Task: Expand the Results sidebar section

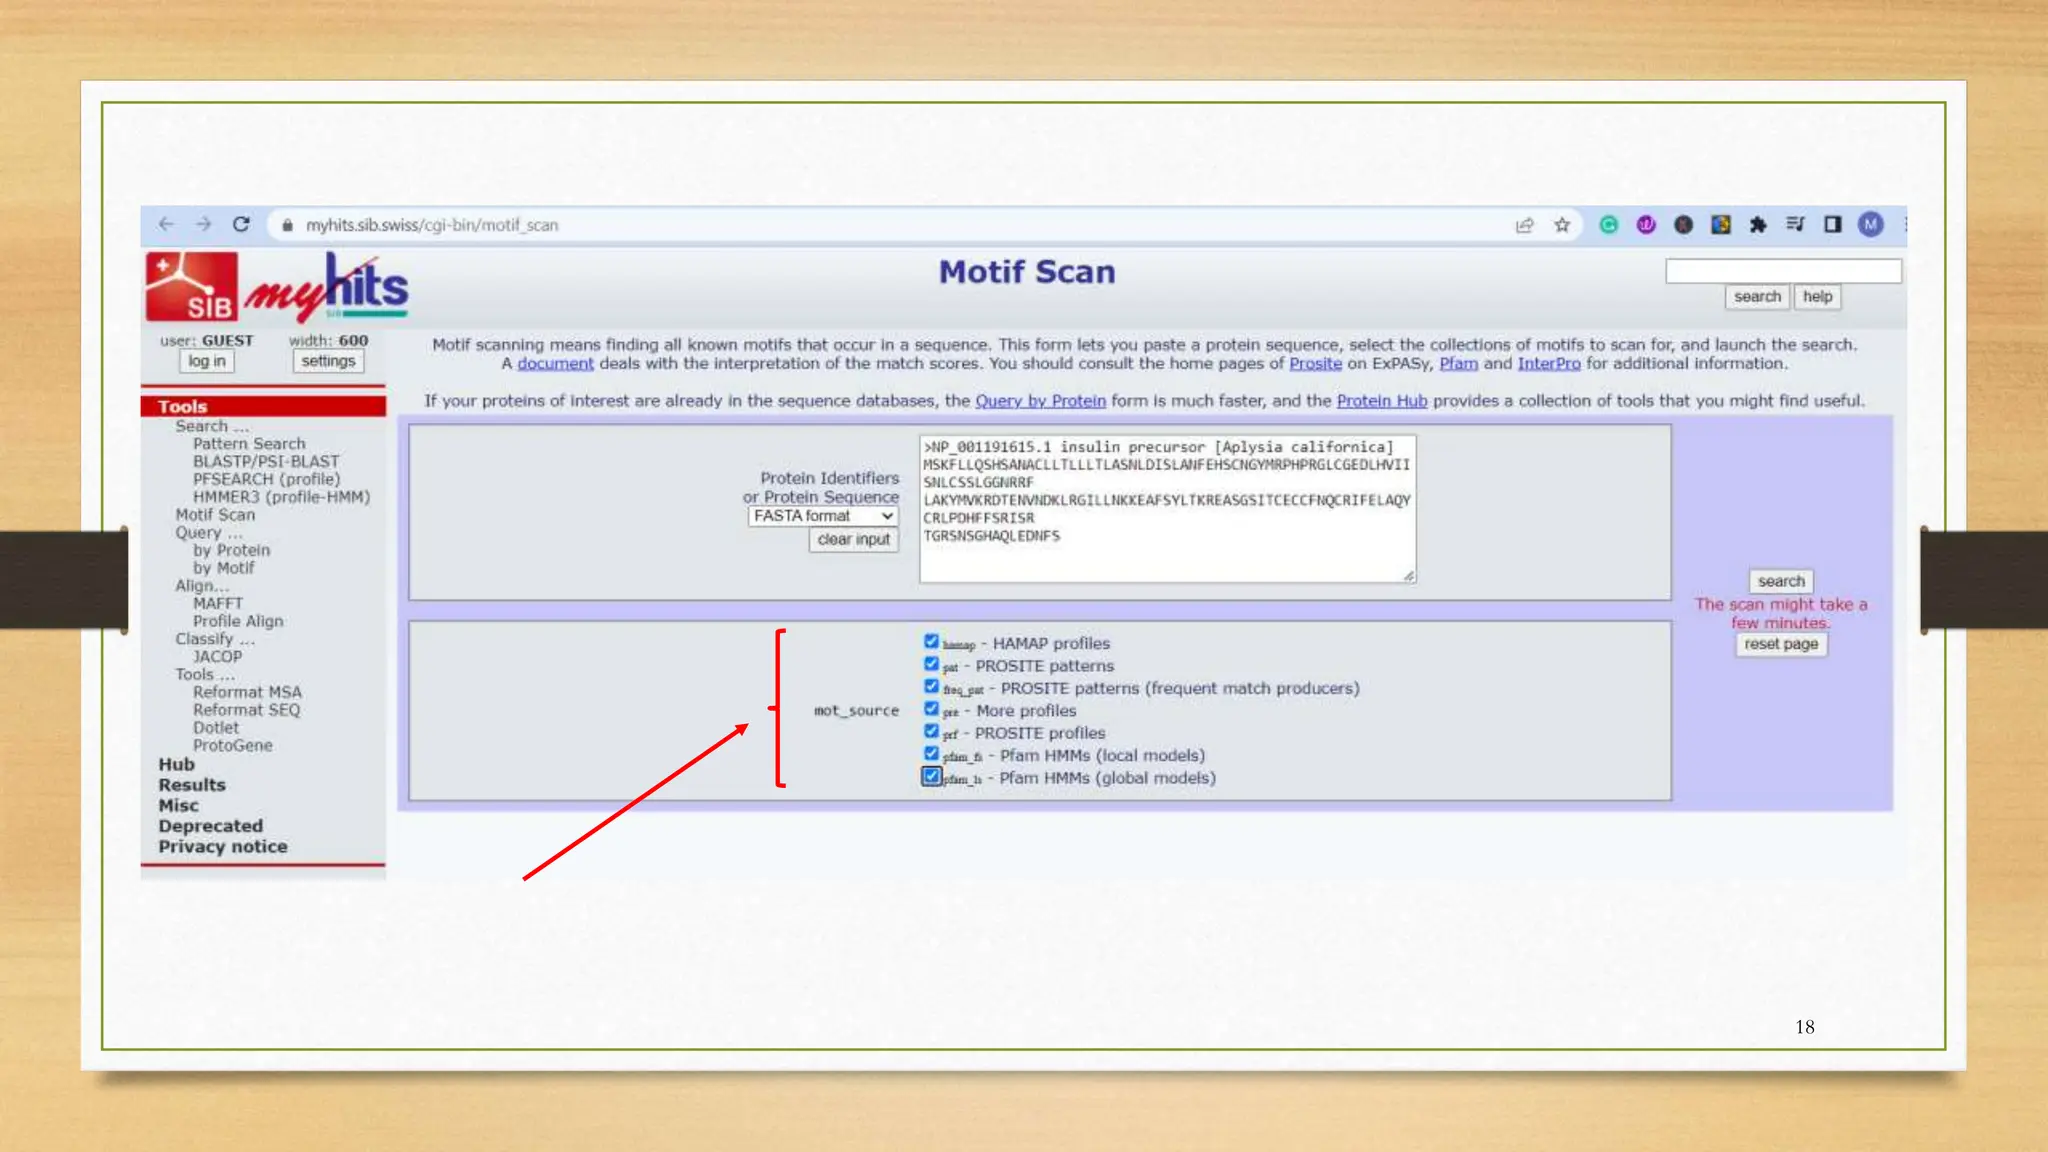Action: (x=191, y=785)
